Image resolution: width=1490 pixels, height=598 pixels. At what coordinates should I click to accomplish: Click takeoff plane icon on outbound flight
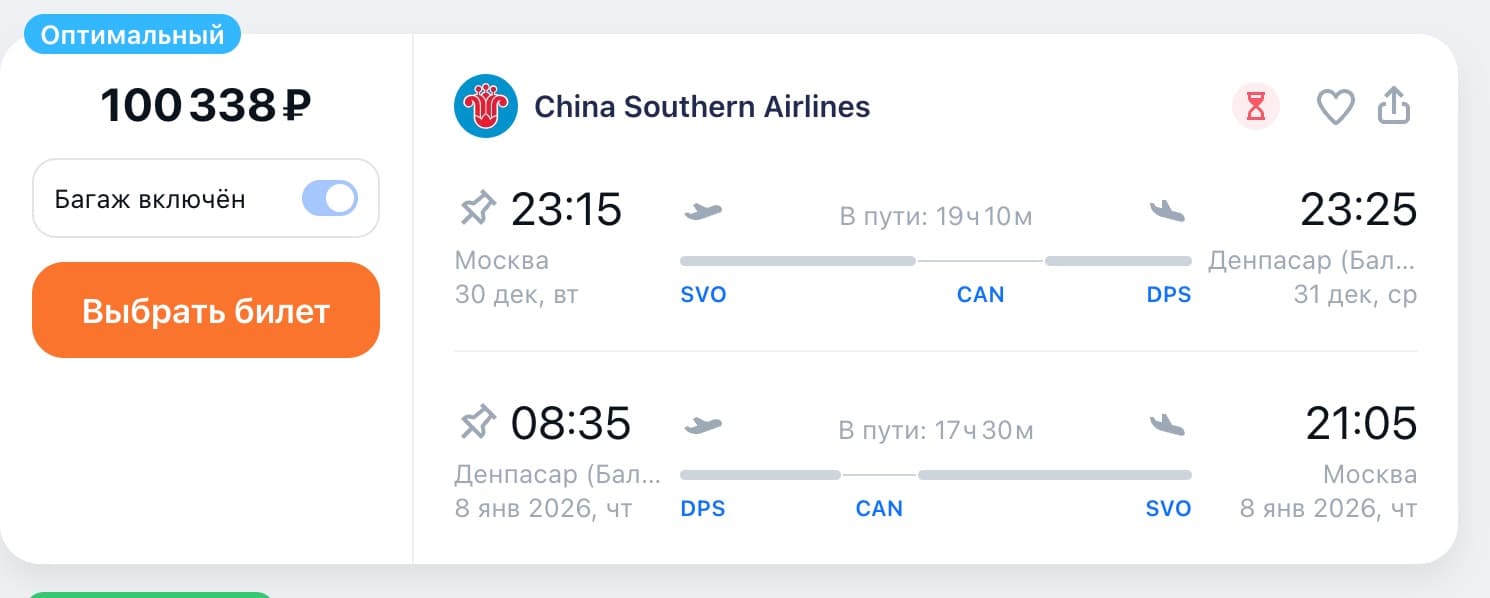tap(703, 211)
